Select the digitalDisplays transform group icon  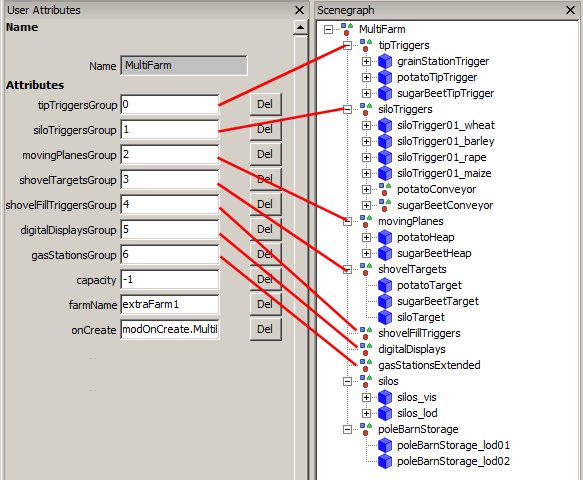(366, 349)
